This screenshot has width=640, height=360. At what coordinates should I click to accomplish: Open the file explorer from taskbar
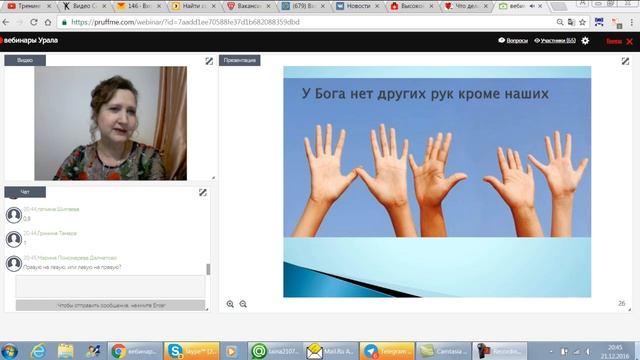coord(65,351)
